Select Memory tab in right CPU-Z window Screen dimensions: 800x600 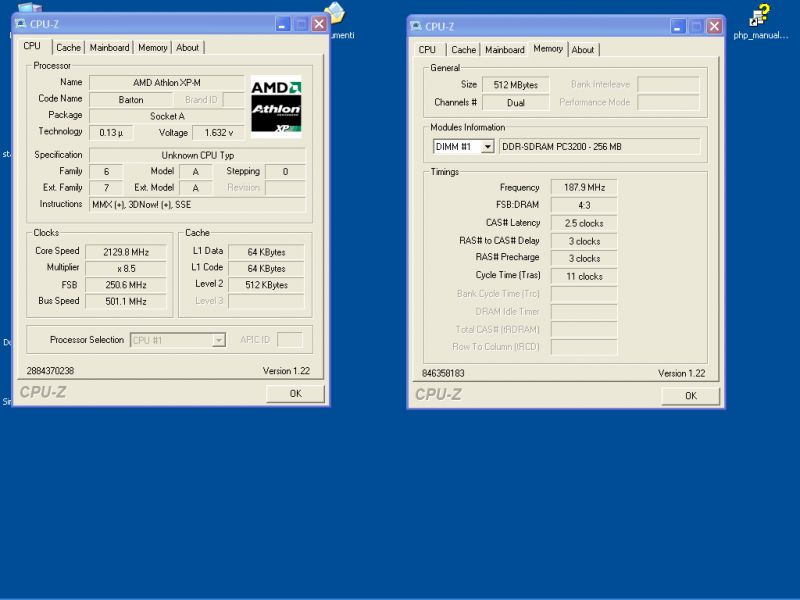(x=548, y=48)
